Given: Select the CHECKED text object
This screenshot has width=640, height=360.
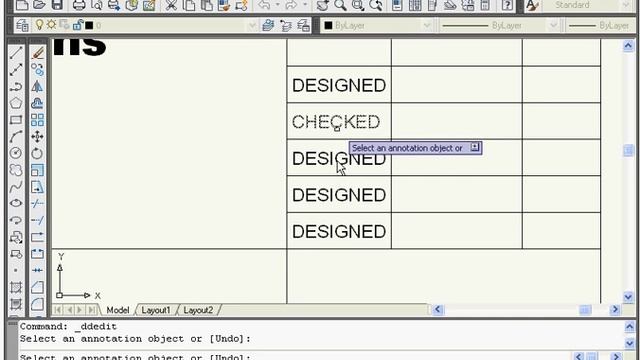Looking at the screenshot, I should click(x=336, y=122).
